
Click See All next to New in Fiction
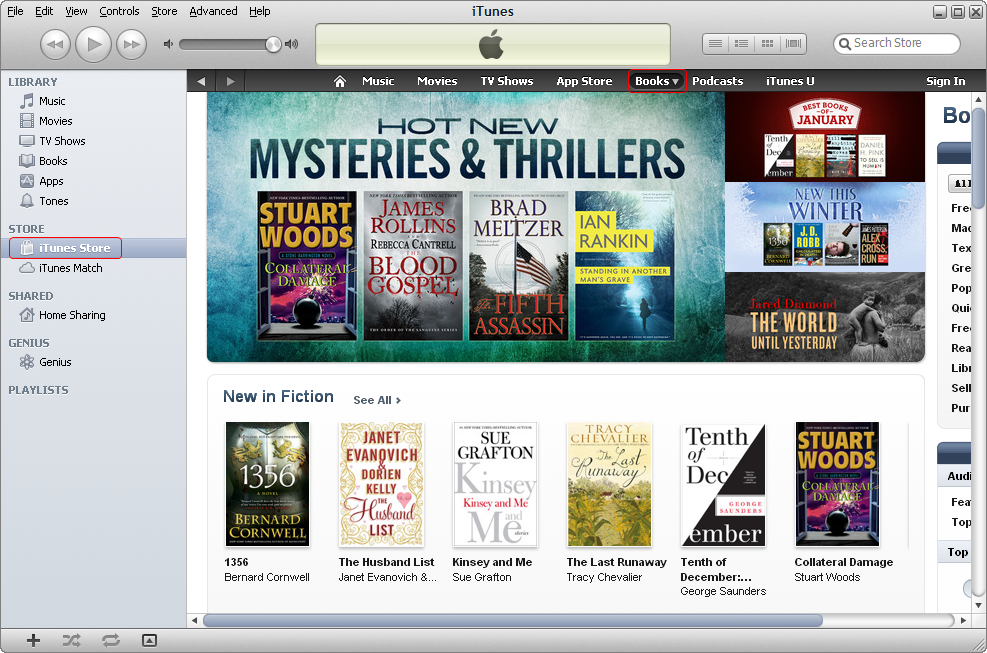coord(377,400)
